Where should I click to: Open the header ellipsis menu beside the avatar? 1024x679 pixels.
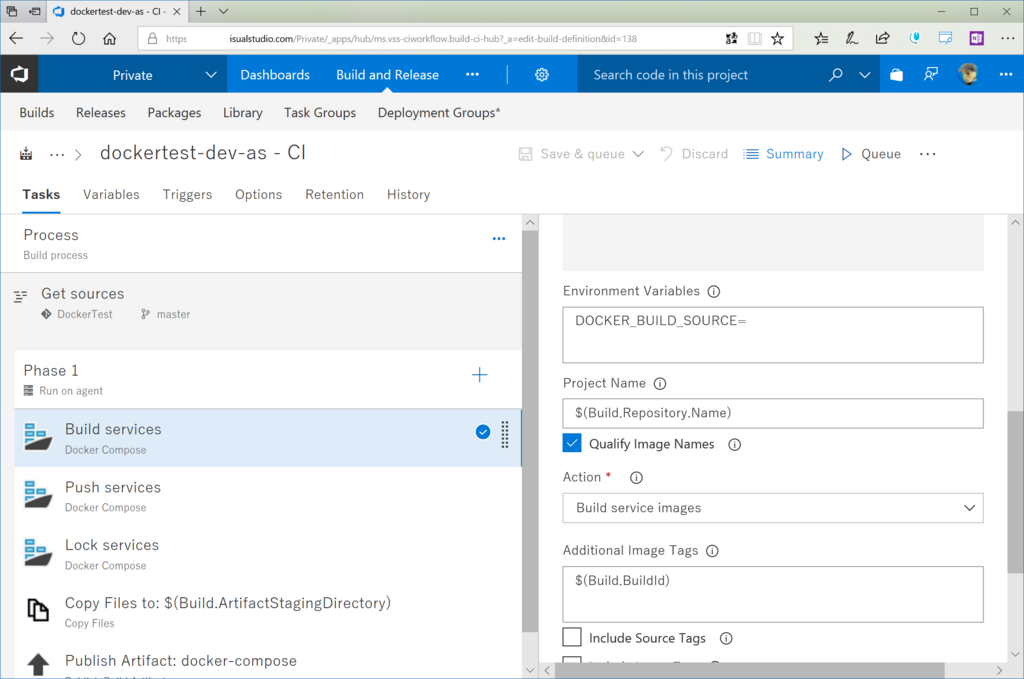1006,74
